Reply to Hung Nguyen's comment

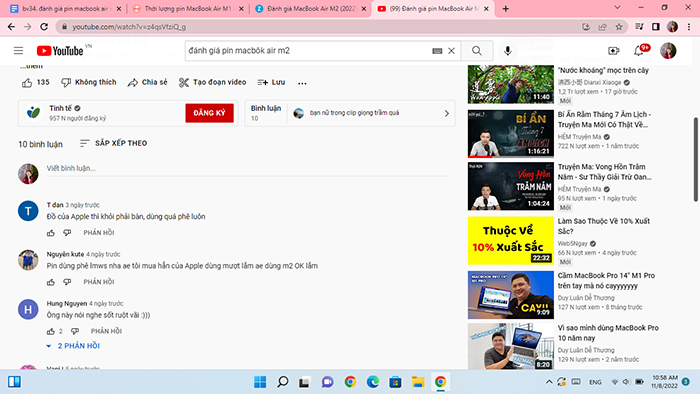click(x=106, y=331)
